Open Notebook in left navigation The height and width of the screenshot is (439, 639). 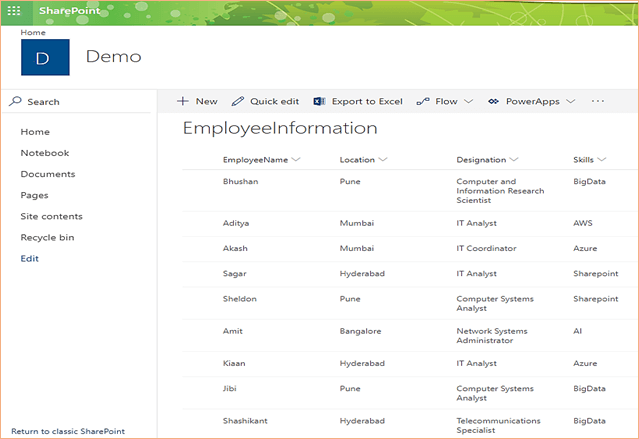pyautogui.click(x=45, y=153)
